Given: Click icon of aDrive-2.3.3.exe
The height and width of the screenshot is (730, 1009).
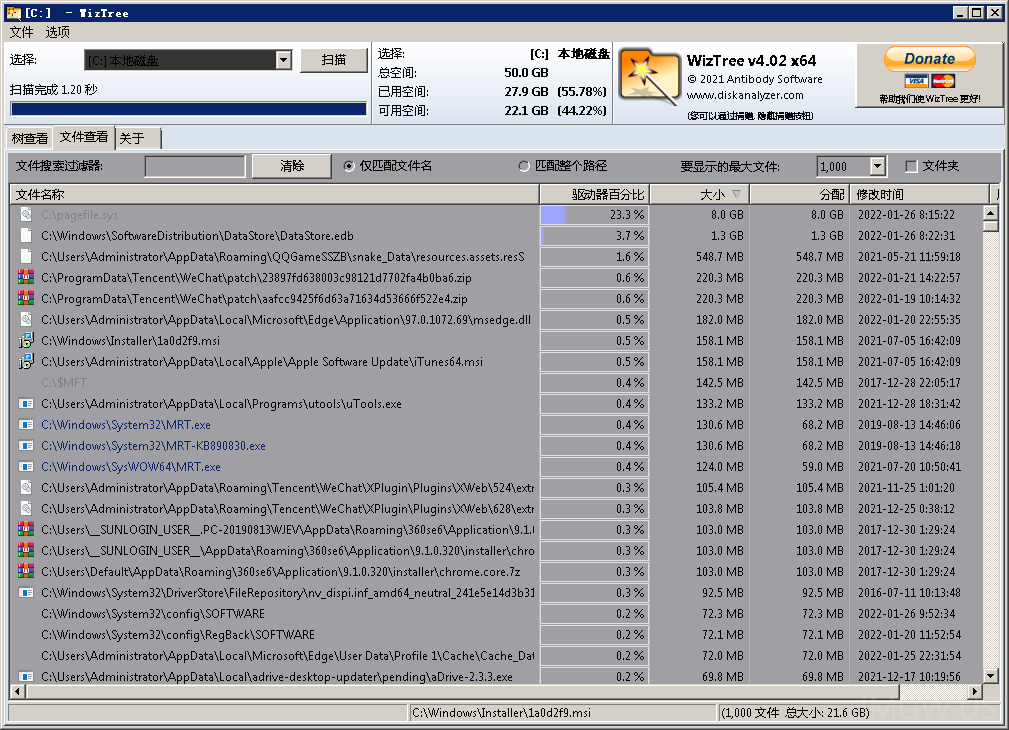Looking at the screenshot, I should point(26,677).
